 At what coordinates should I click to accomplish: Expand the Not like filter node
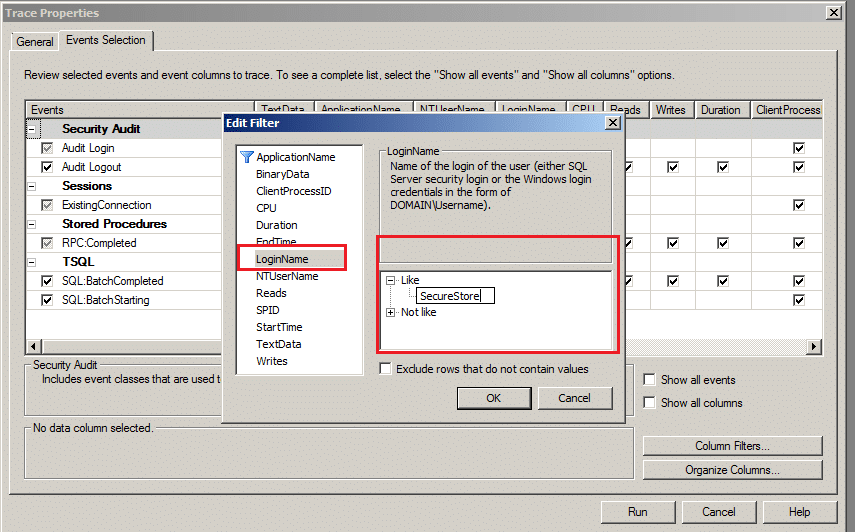(390, 312)
